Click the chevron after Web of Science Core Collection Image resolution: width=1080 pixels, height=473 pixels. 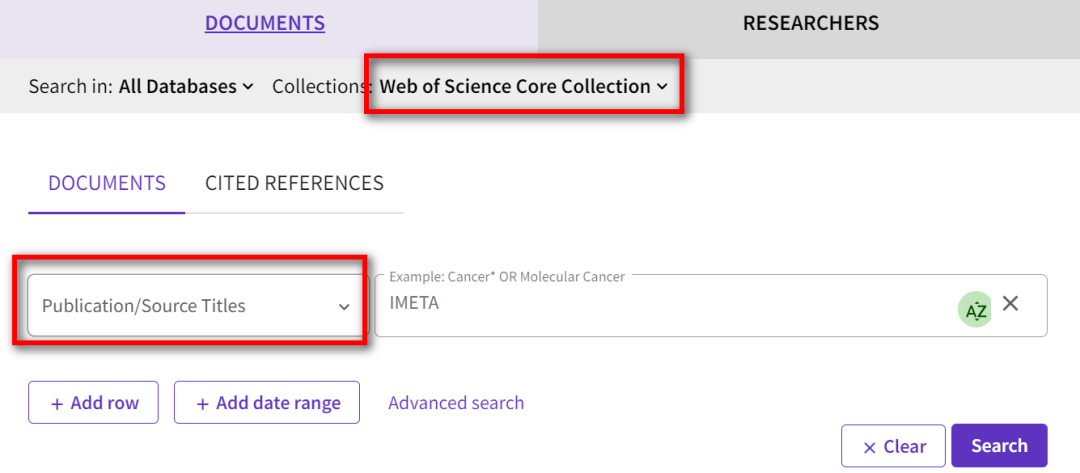click(662, 87)
